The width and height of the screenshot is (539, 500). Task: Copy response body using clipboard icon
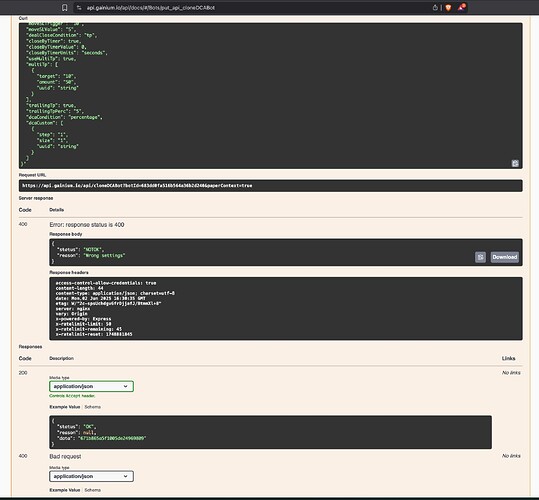(480, 257)
